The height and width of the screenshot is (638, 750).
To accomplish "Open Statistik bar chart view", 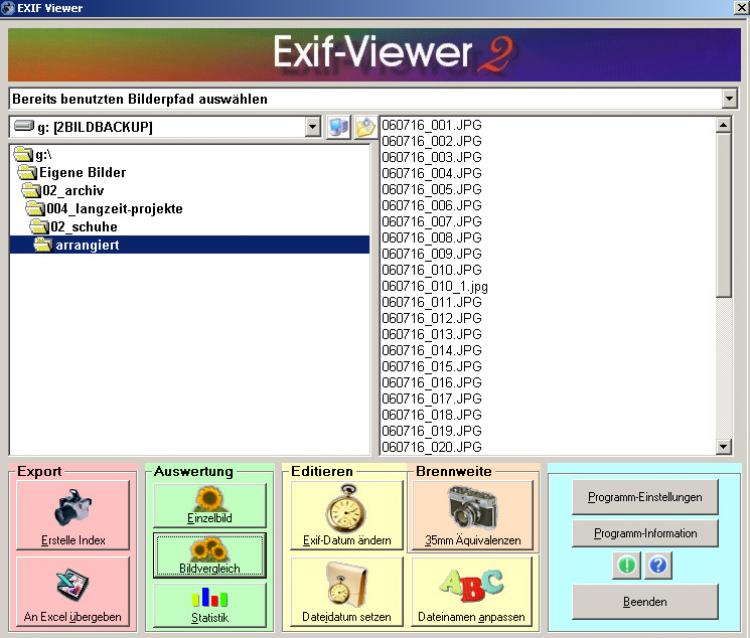I will (x=209, y=605).
